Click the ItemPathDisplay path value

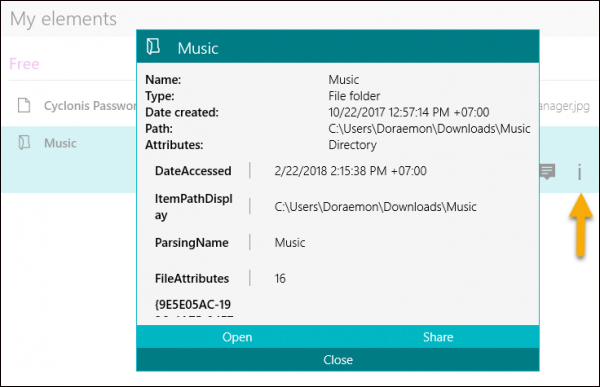pos(375,207)
